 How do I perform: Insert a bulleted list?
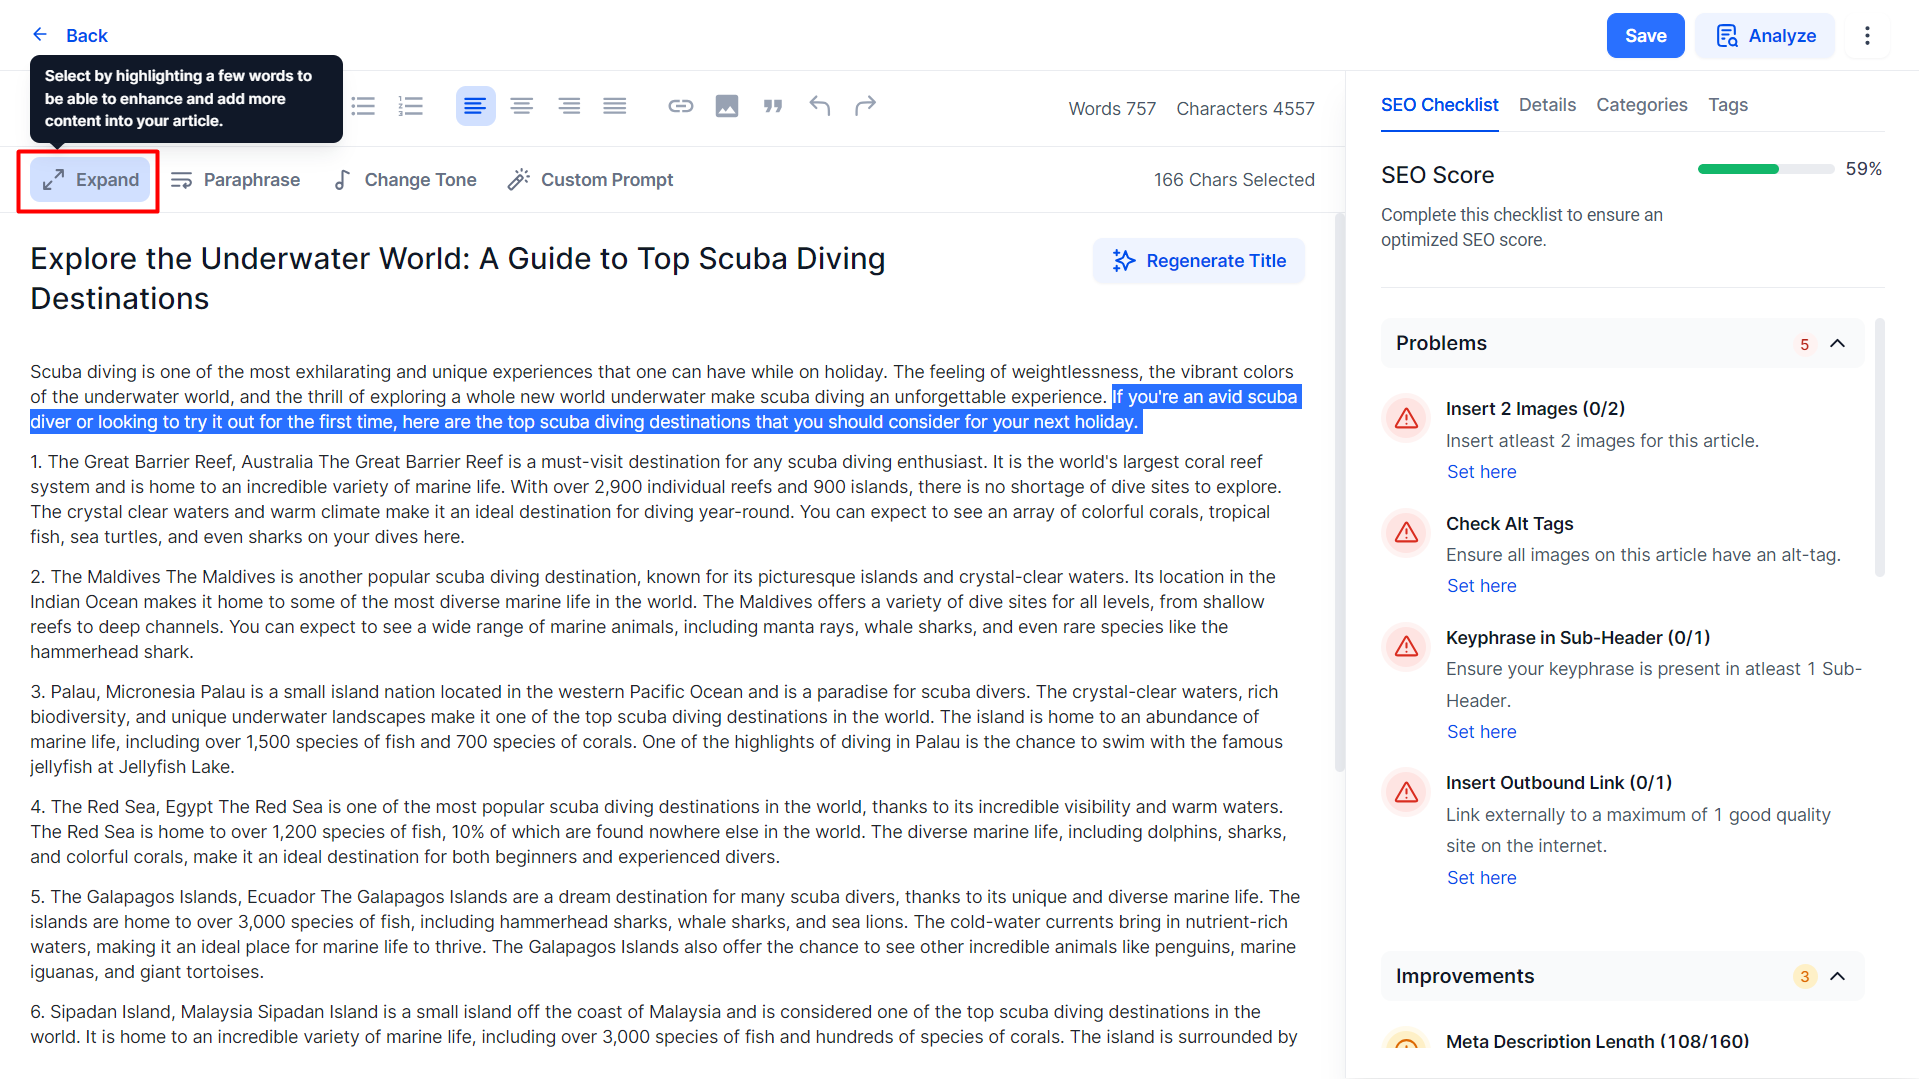pos(363,106)
